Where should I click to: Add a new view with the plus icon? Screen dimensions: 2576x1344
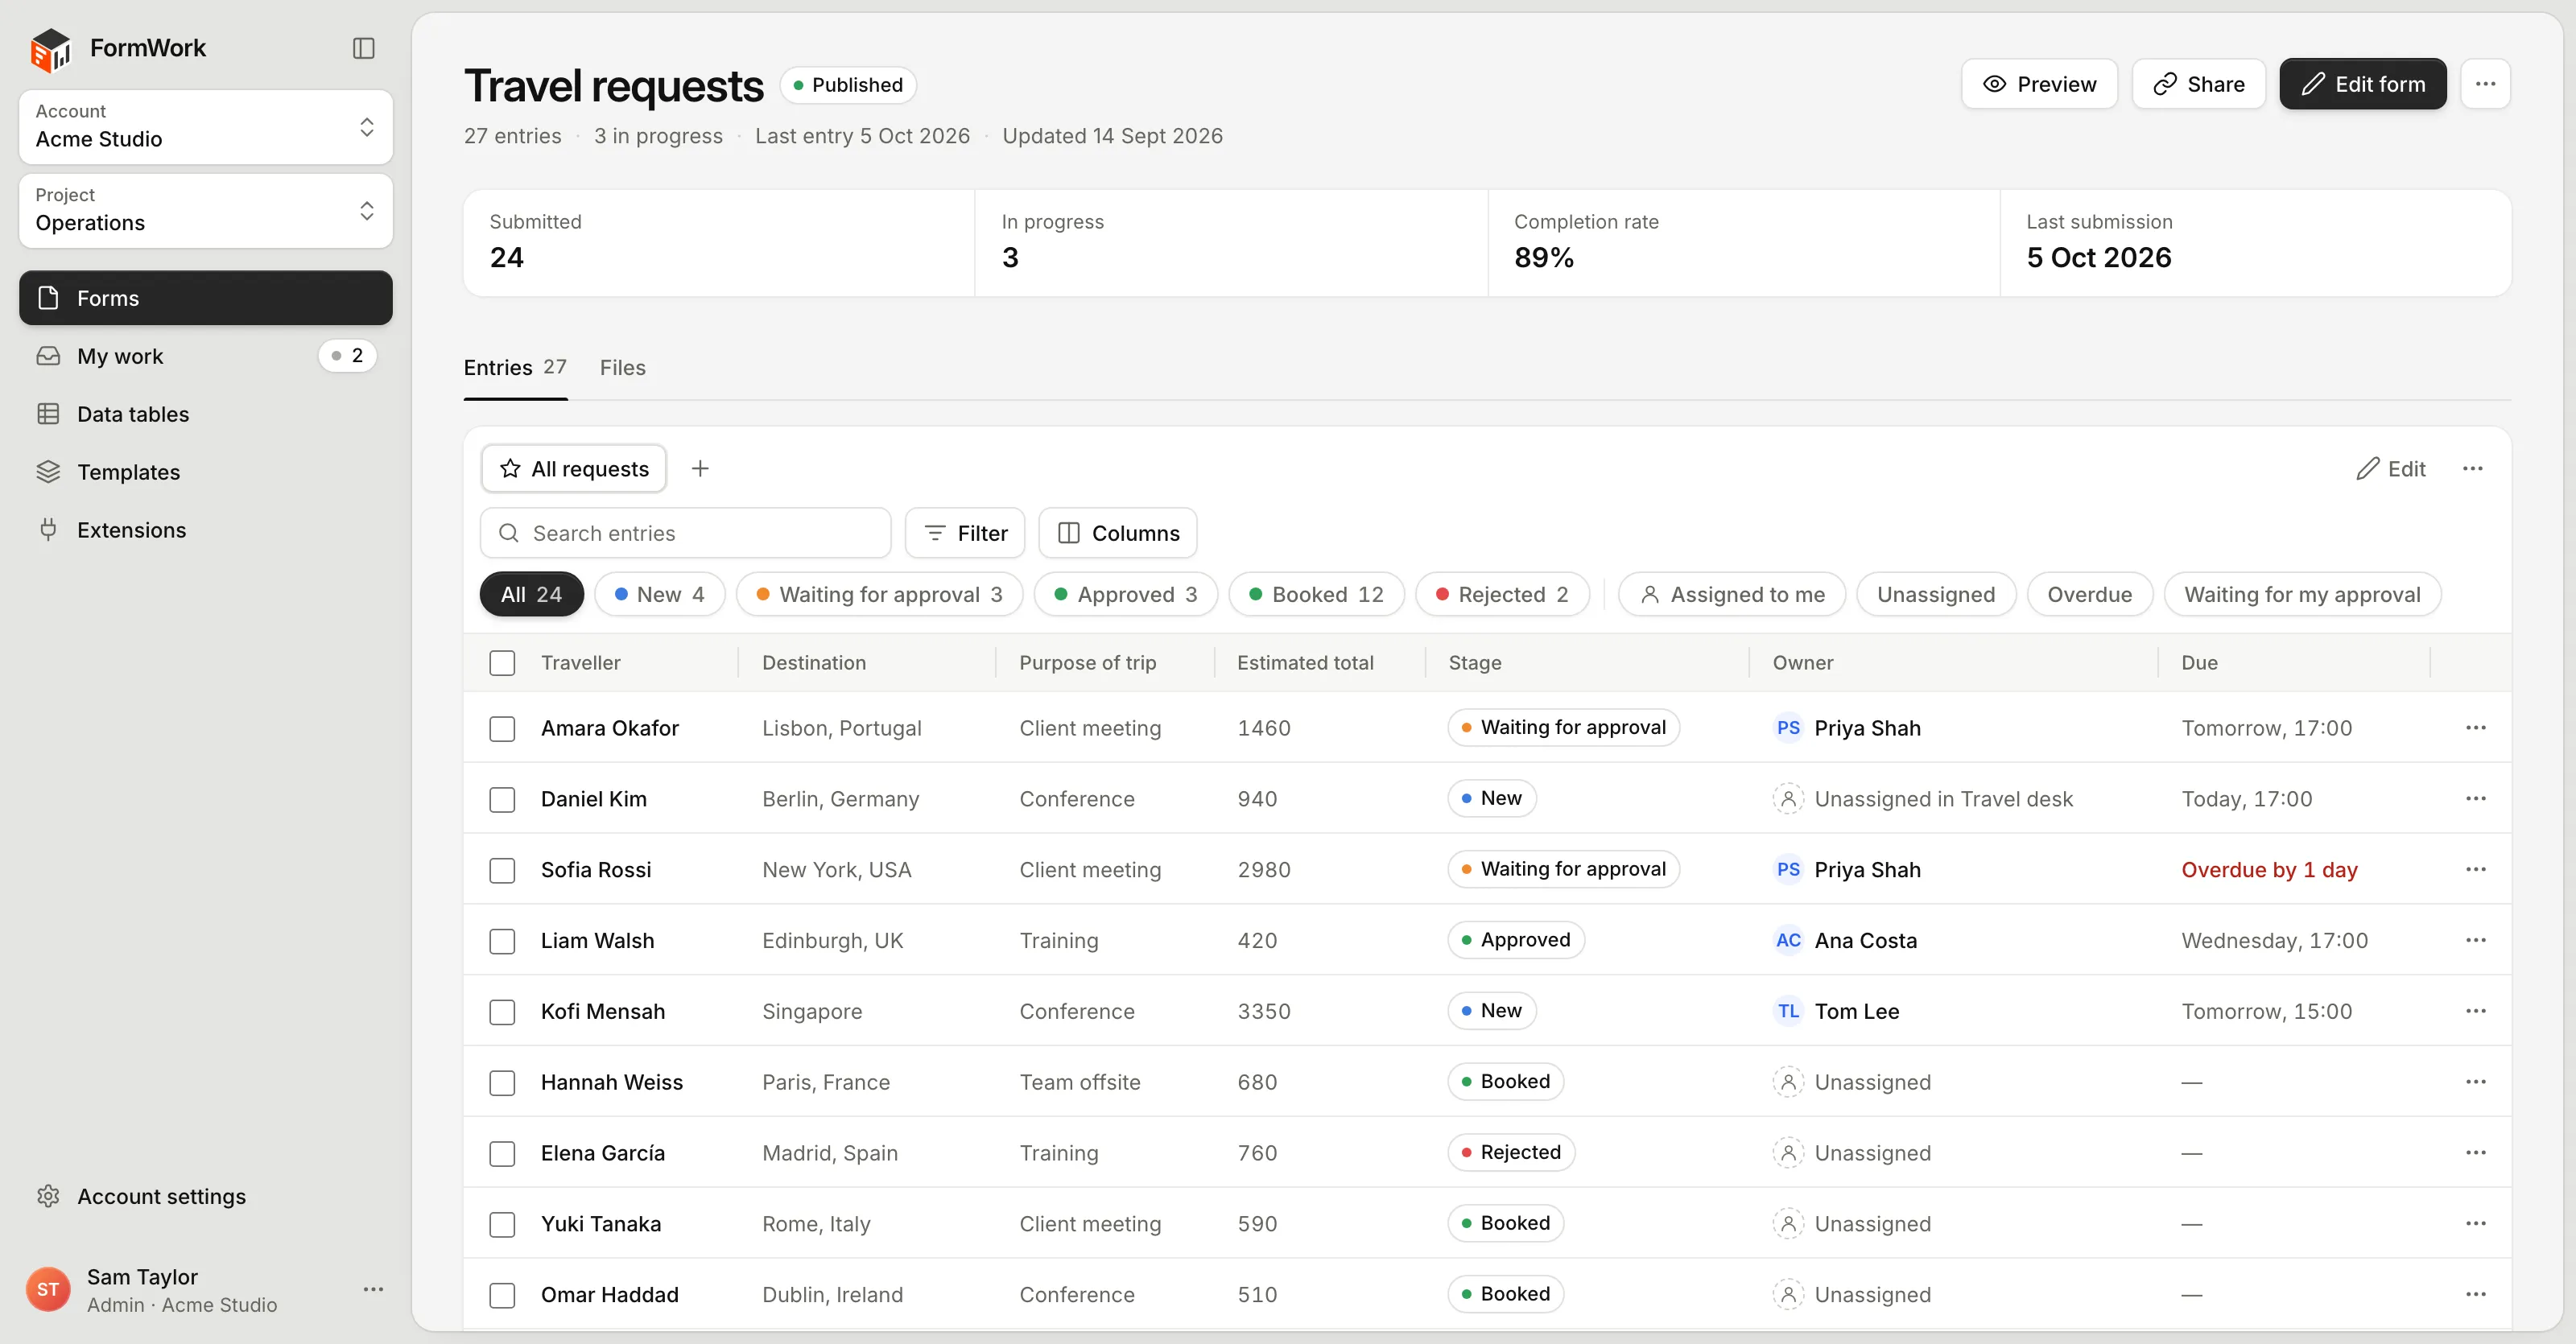[700, 469]
